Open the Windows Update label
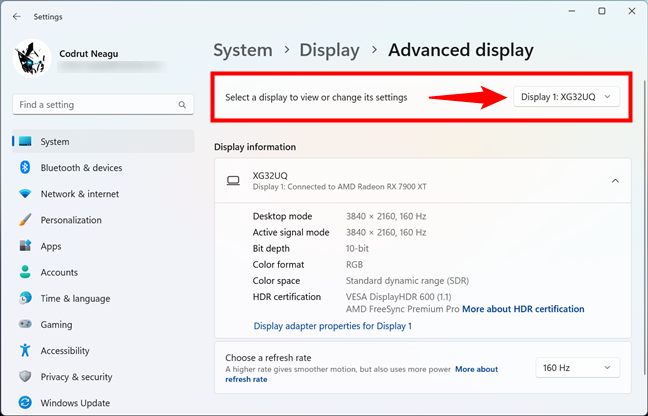The height and width of the screenshot is (416, 648). tap(75, 403)
